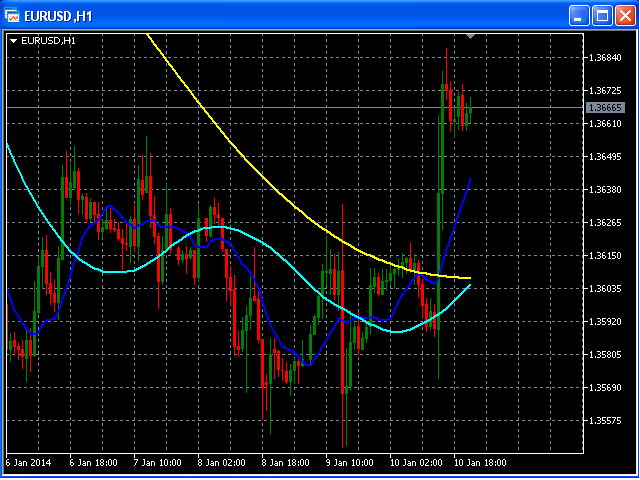Click the '9 Jan 10:00' time axis label
Screen dimensions: 640x480
pyautogui.click(x=348, y=463)
